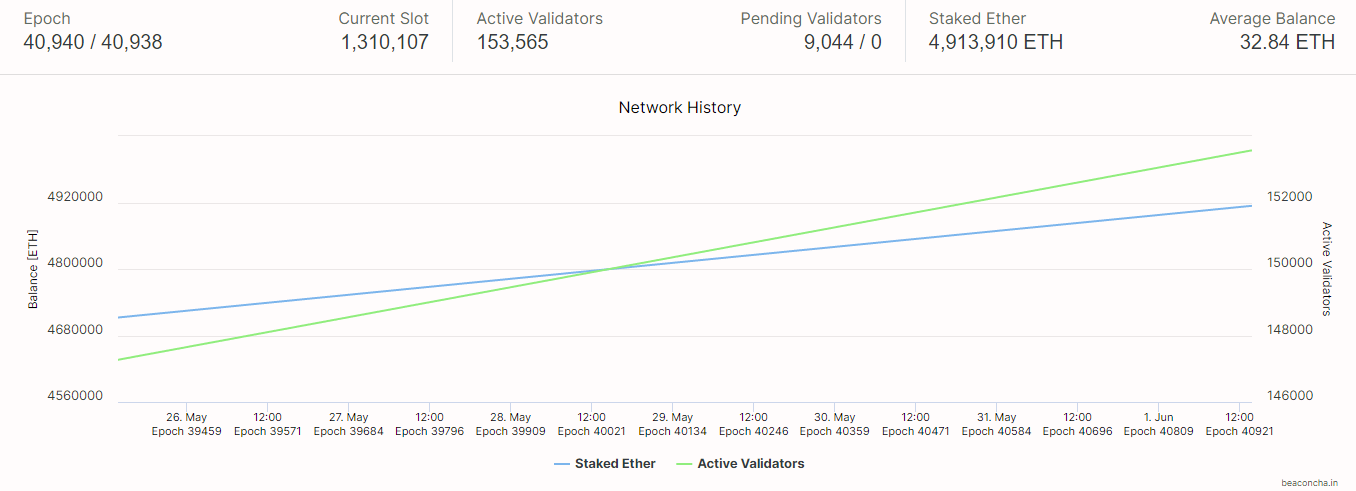Toggle the Active Validators legend series
The height and width of the screenshot is (491, 1356).
(750, 464)
